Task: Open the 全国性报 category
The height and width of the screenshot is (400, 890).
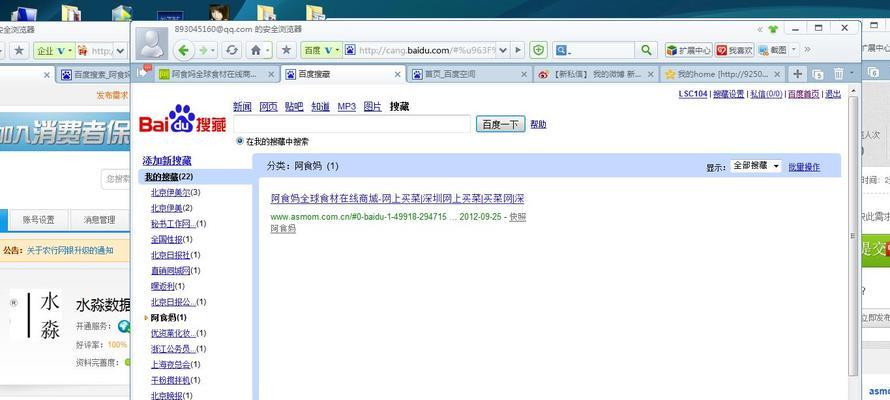Action: tap(166, 239)
